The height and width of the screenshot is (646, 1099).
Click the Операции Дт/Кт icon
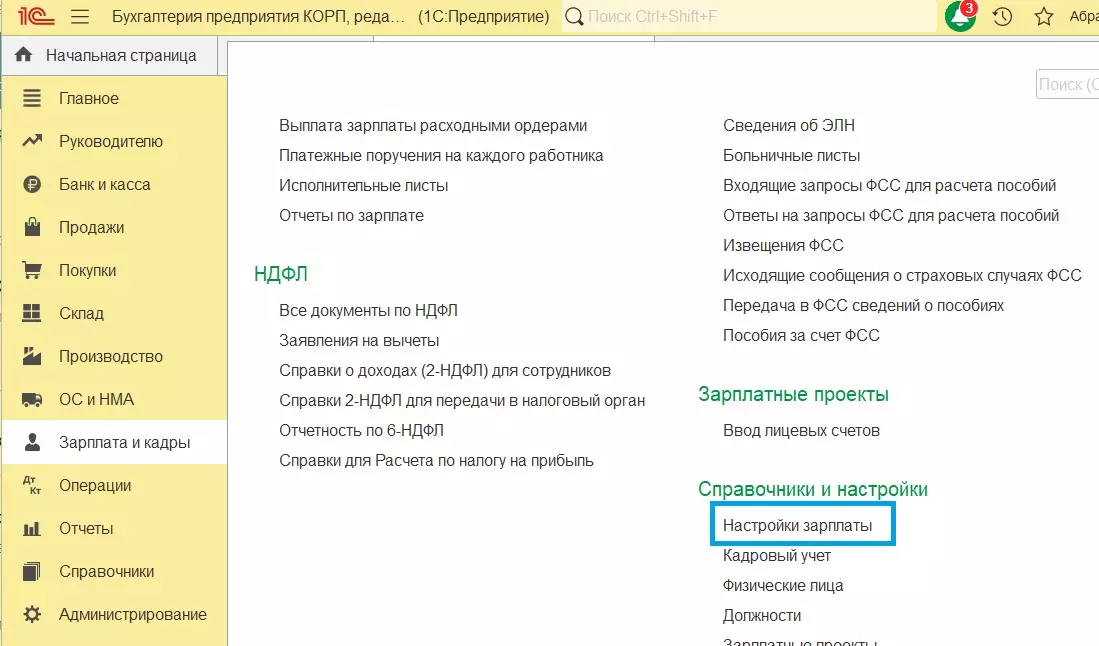click(x=32, y=485)
